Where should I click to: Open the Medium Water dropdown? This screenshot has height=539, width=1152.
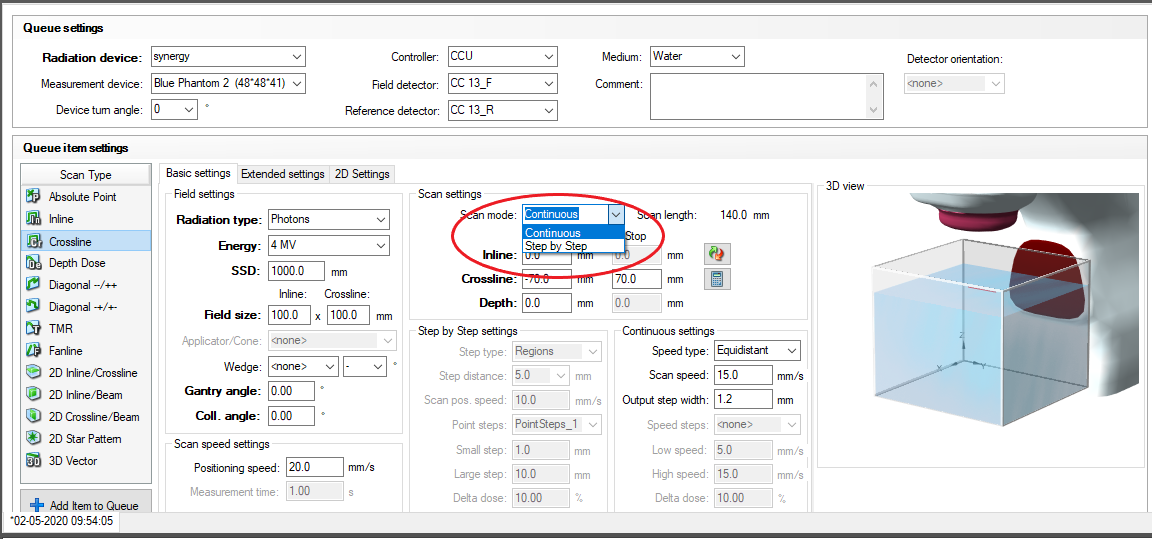coord(735,57)
